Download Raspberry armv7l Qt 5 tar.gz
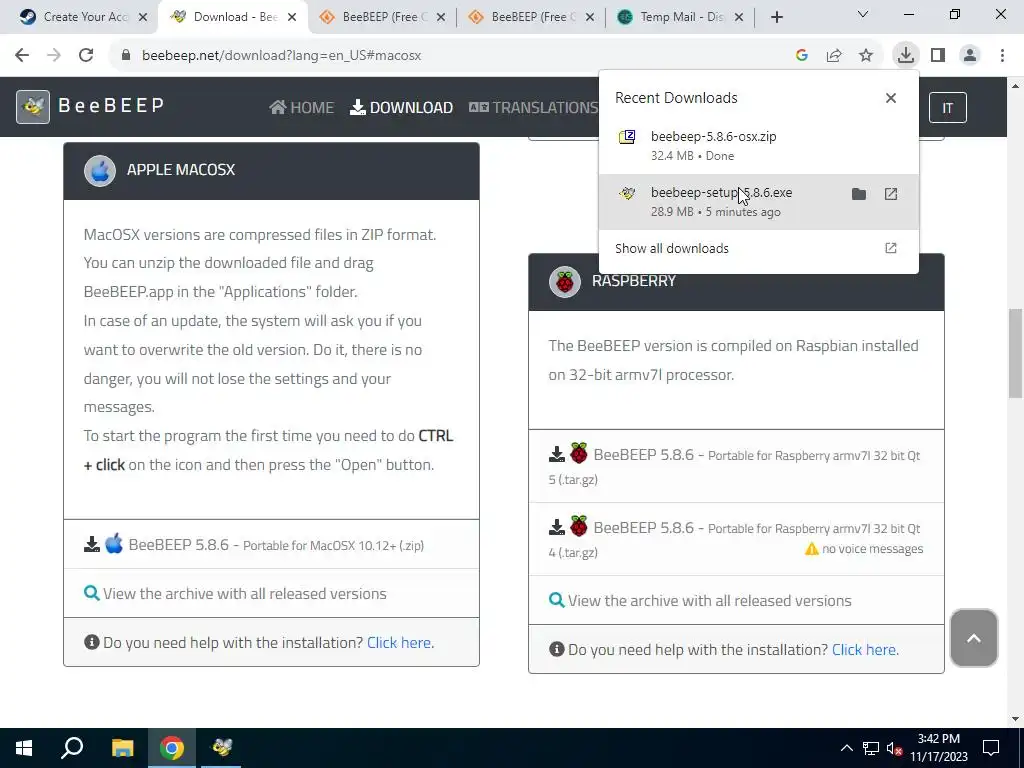1024x768 pixels. (735, 466)
